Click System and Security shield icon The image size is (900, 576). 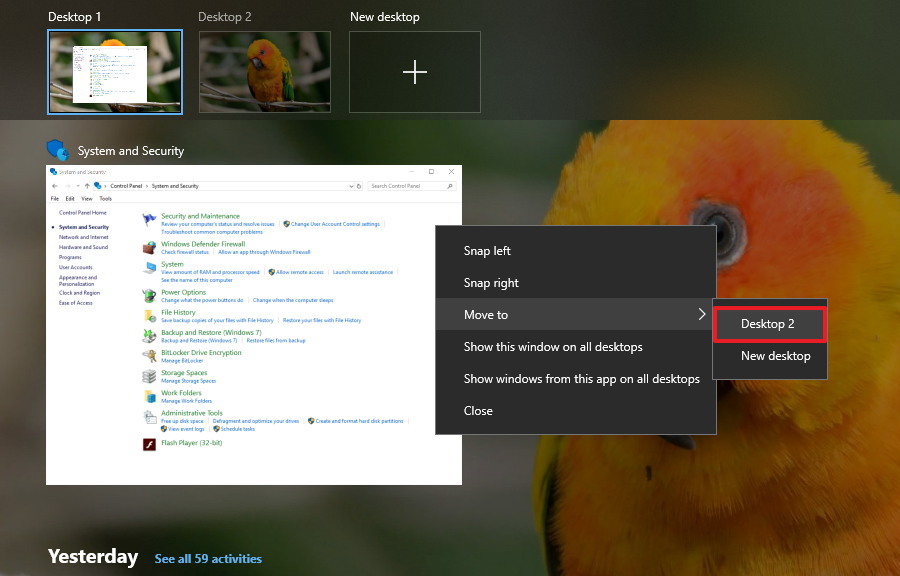click(x=58, y=150)
